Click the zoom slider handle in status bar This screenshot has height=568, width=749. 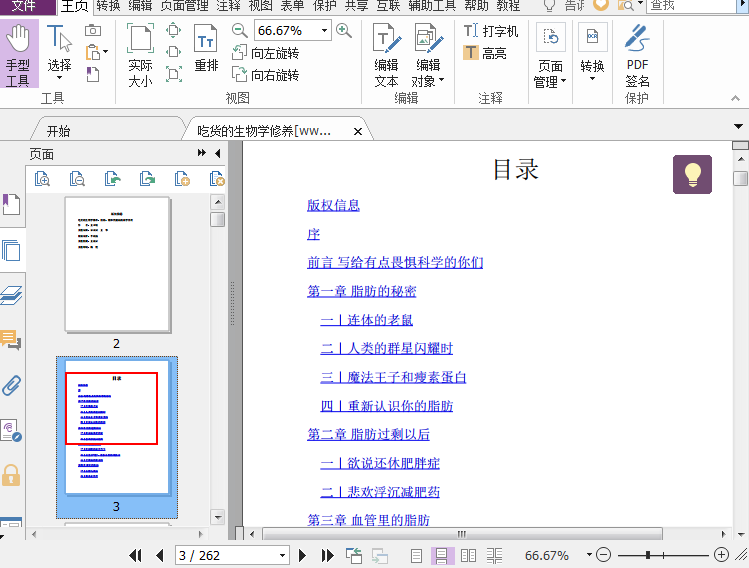click(x=648, y=555)
